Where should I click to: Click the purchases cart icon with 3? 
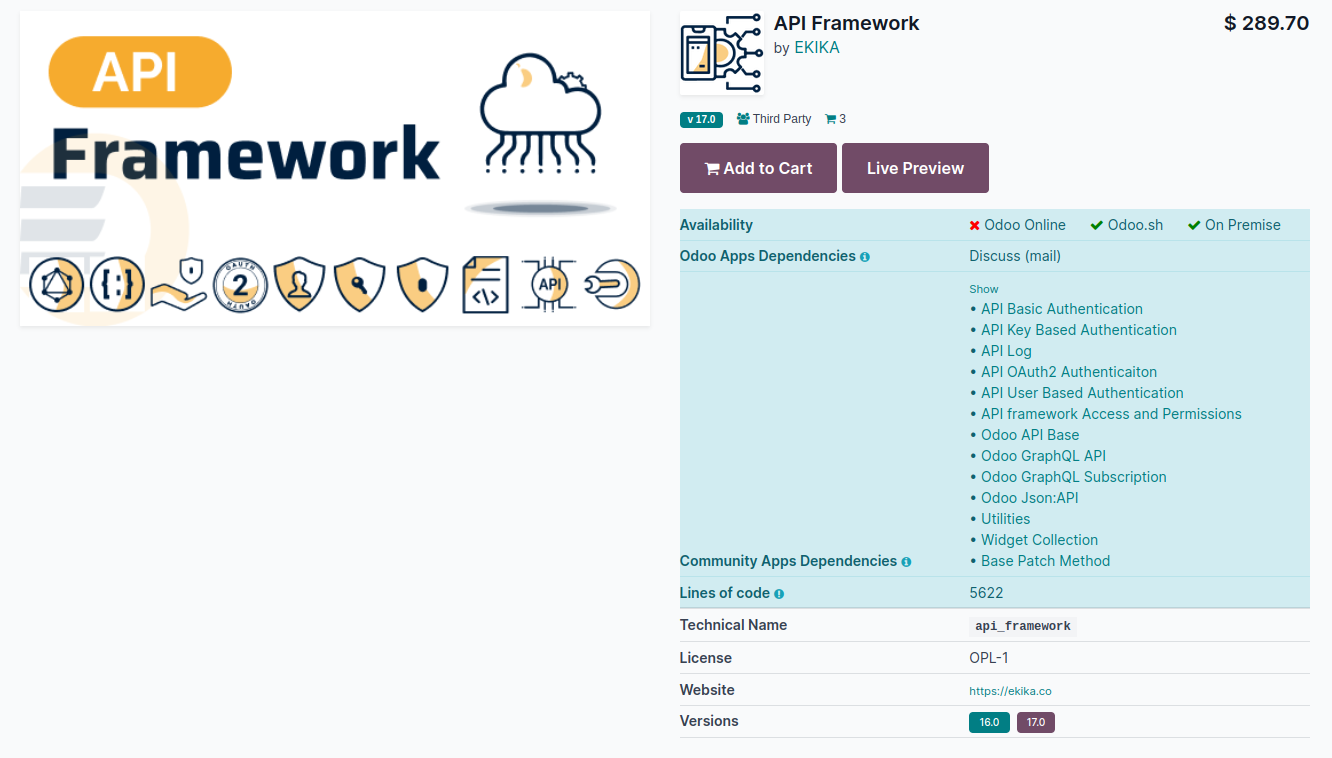point(830,119)
